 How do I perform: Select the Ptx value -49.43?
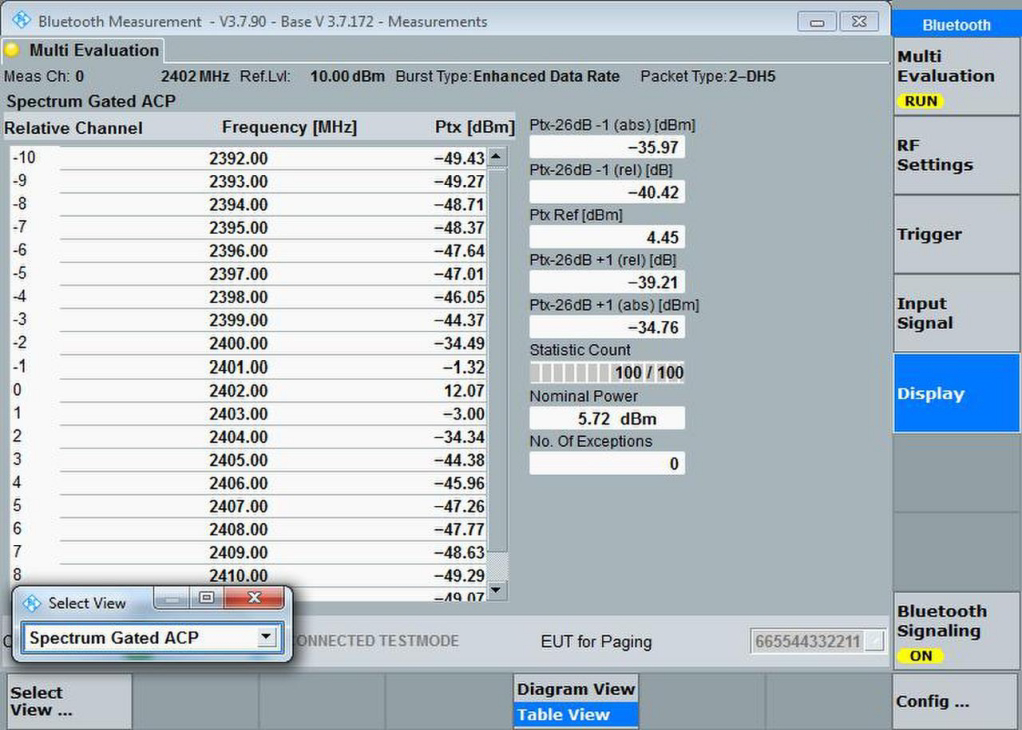(x=460, y=158)
